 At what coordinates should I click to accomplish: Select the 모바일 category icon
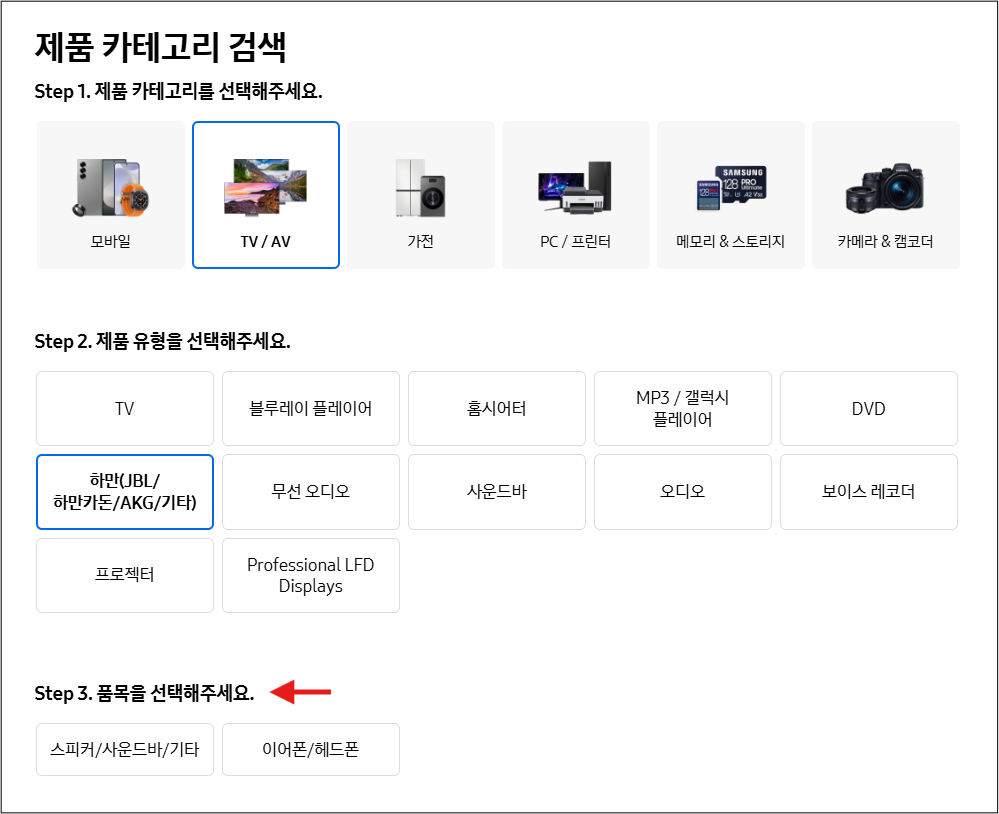(x=110, y=194)
